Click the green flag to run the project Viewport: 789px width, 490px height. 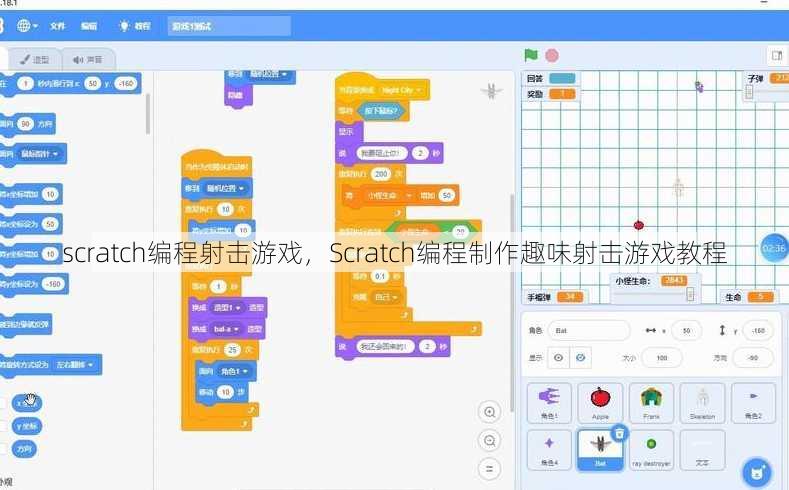point(531,55)
